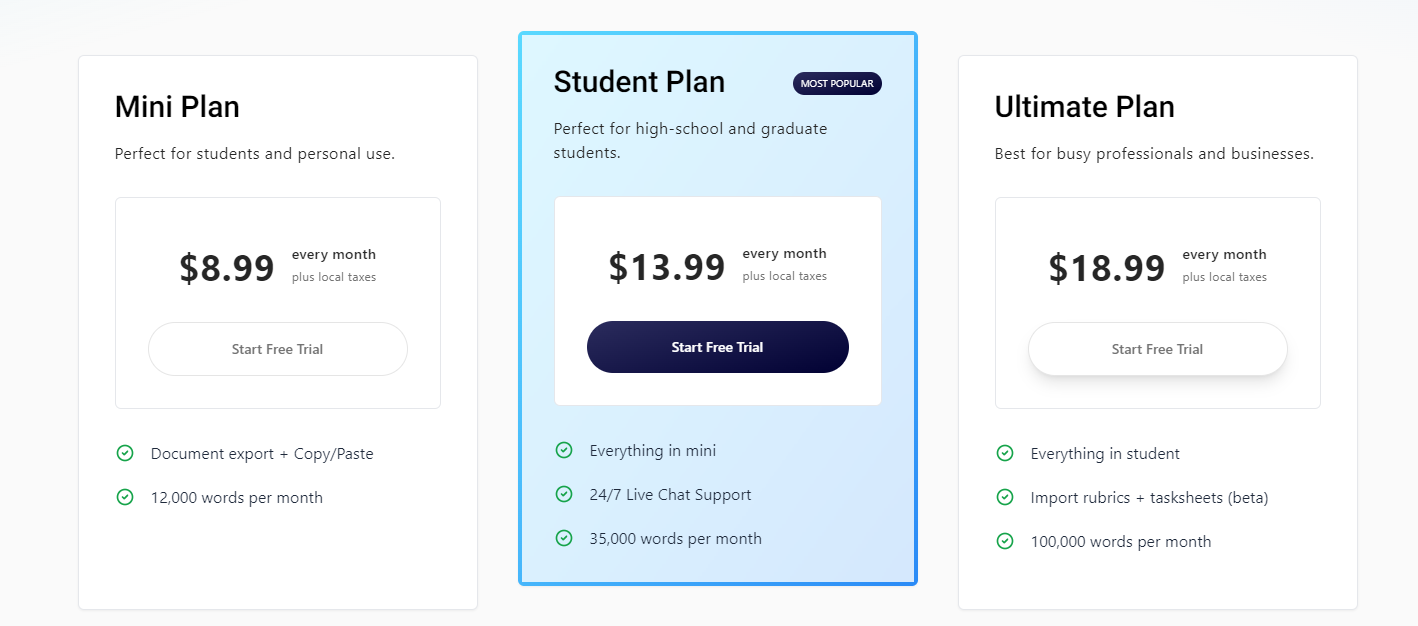Click the 24/7 Live Chat Support text
Screen dimensions: 1418x626
point(670,494)
